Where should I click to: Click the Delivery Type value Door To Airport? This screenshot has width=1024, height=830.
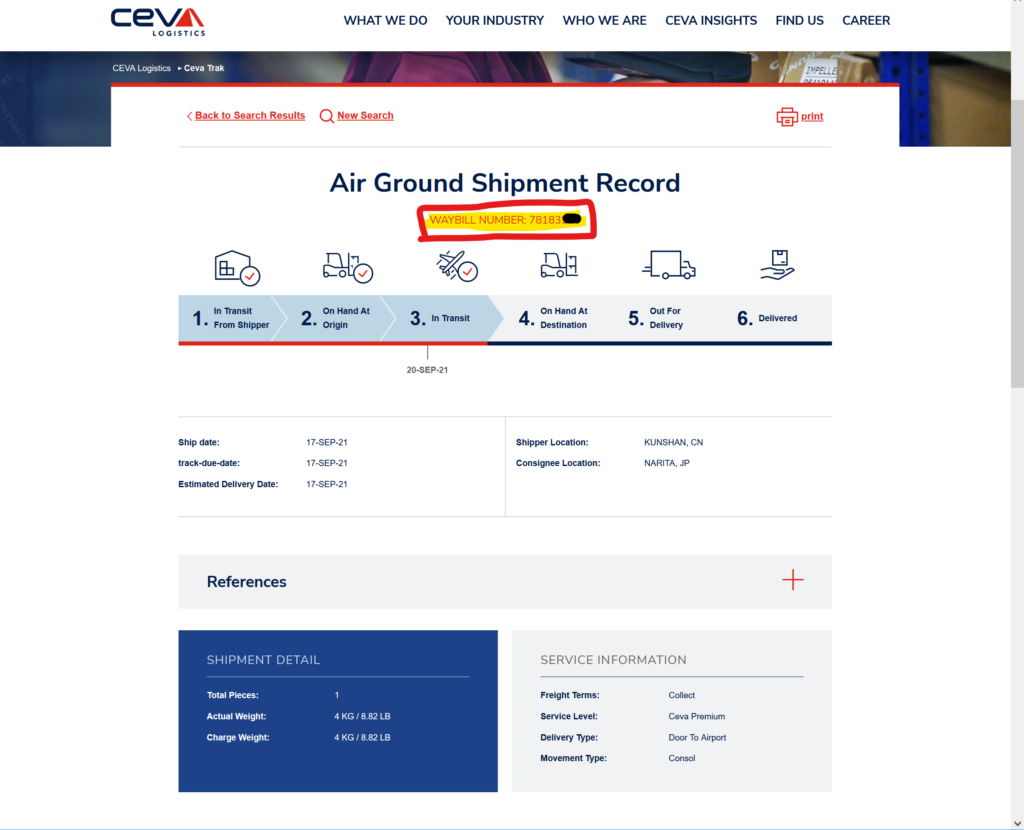tap(697, 737)
